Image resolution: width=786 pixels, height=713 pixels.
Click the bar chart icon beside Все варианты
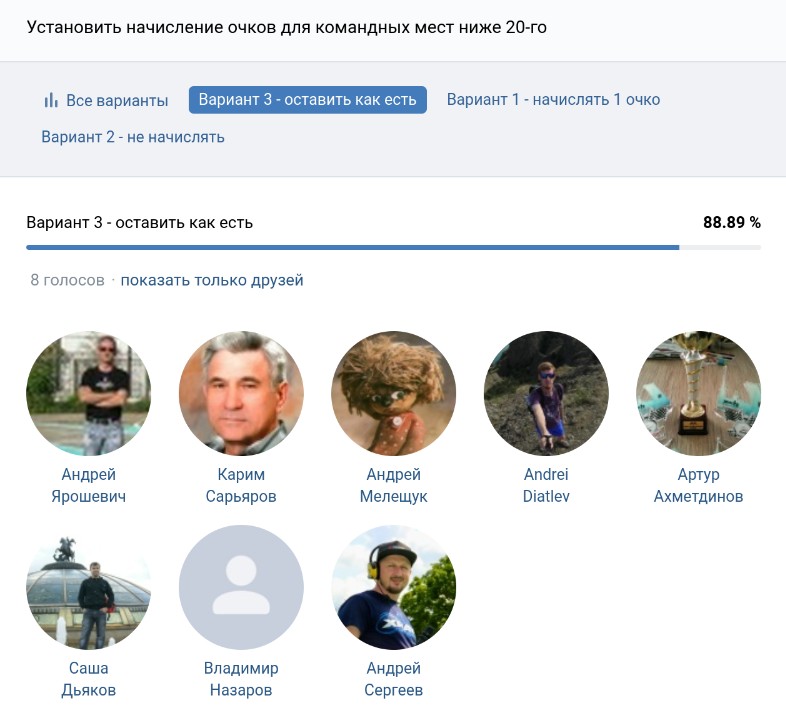(x=51, y=100)
